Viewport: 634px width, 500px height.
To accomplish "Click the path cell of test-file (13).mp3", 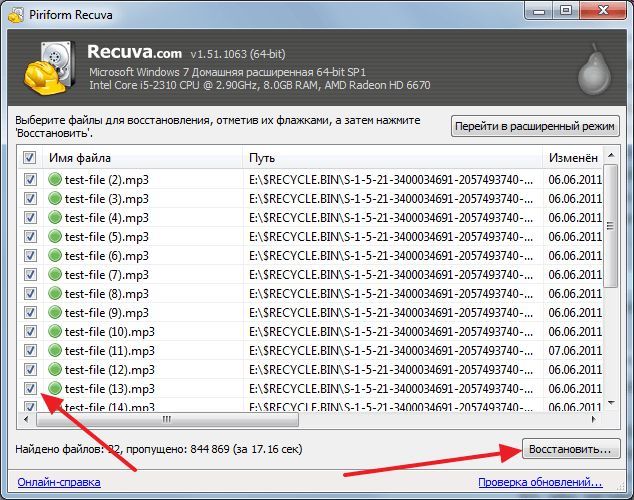I will pos(391,388).
